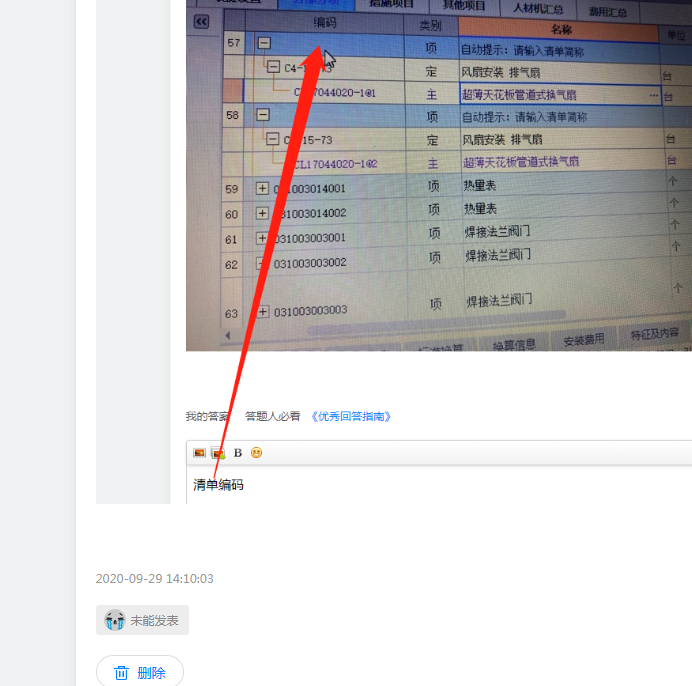Open the 费用汇总 tab
Image resolution: width=692 pixels, height=686 pixels.
[x=607, y=11]
